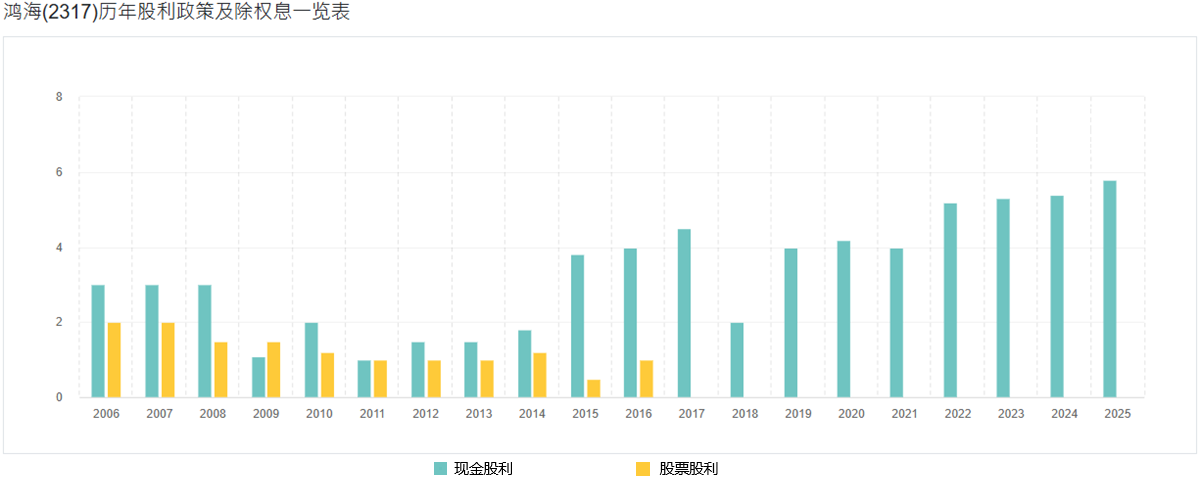
Task: Click the 2008 stock dividend yellow bar
Action: coord(221,370)
